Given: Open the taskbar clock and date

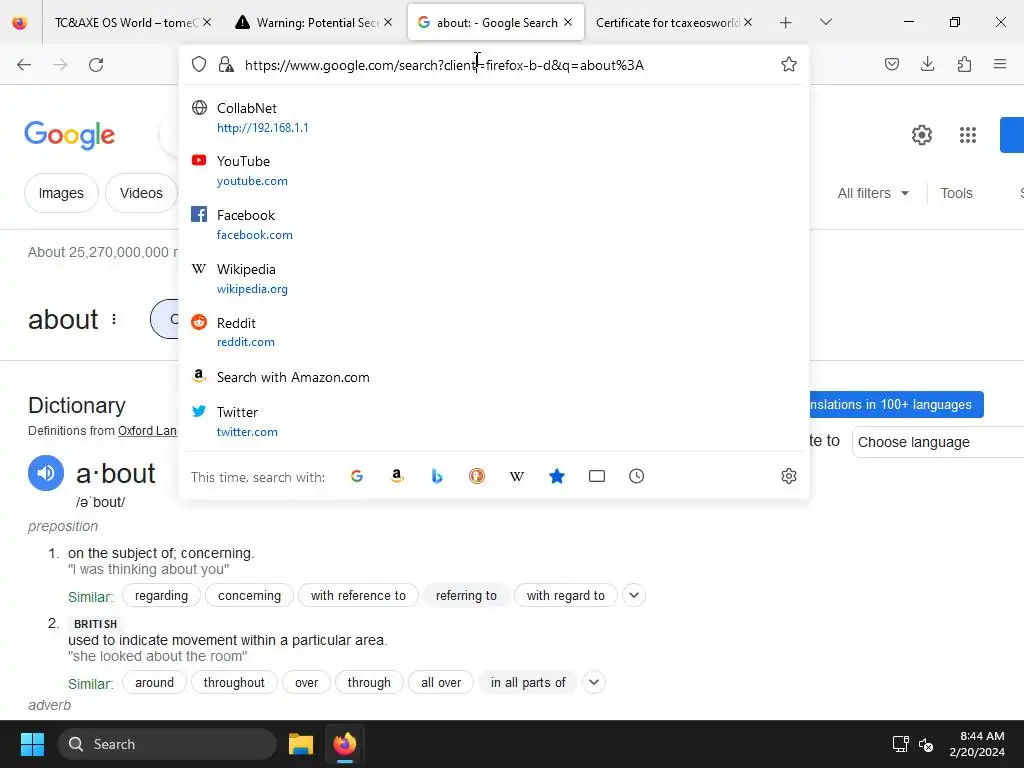Looking at the screenshot, I should tap(977, 744).
